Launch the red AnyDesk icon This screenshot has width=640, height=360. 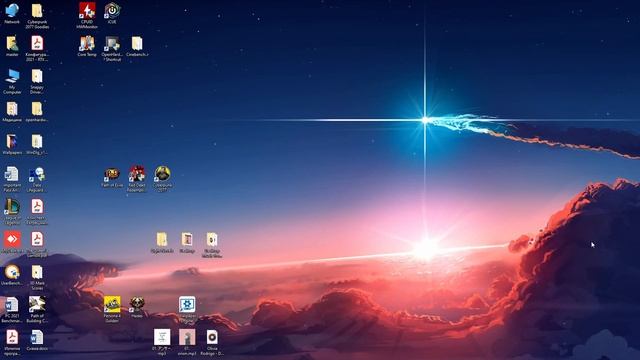pos(12,242)
